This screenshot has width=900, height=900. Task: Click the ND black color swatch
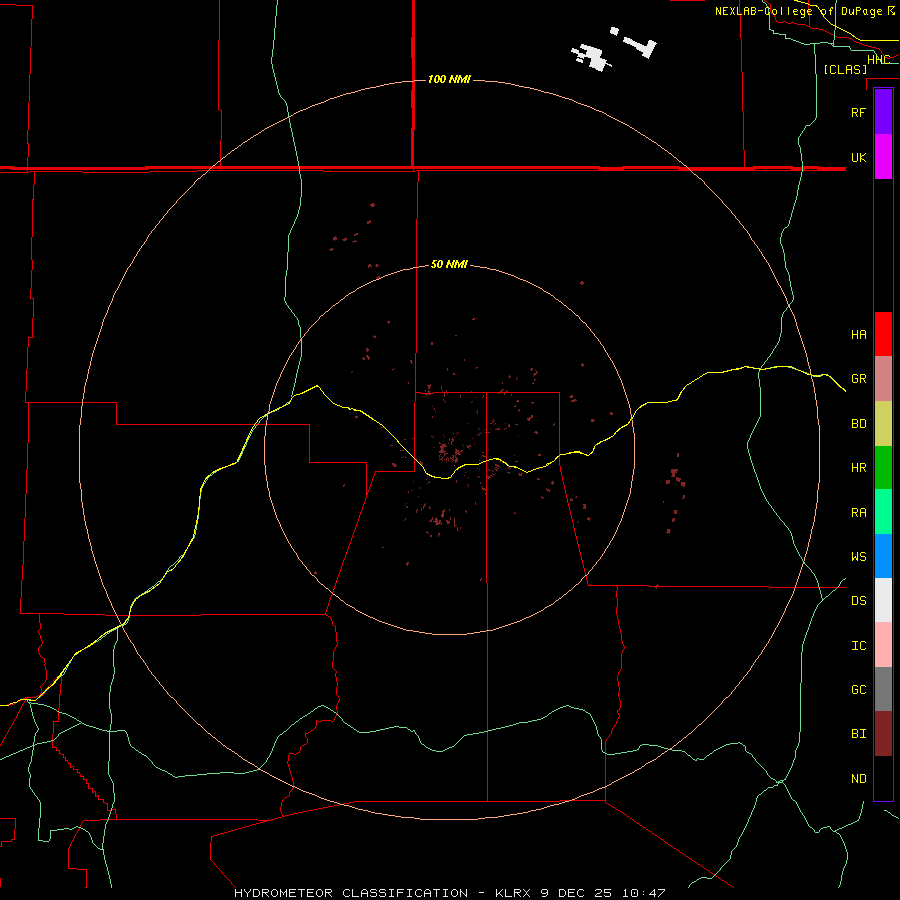[883, 778]
